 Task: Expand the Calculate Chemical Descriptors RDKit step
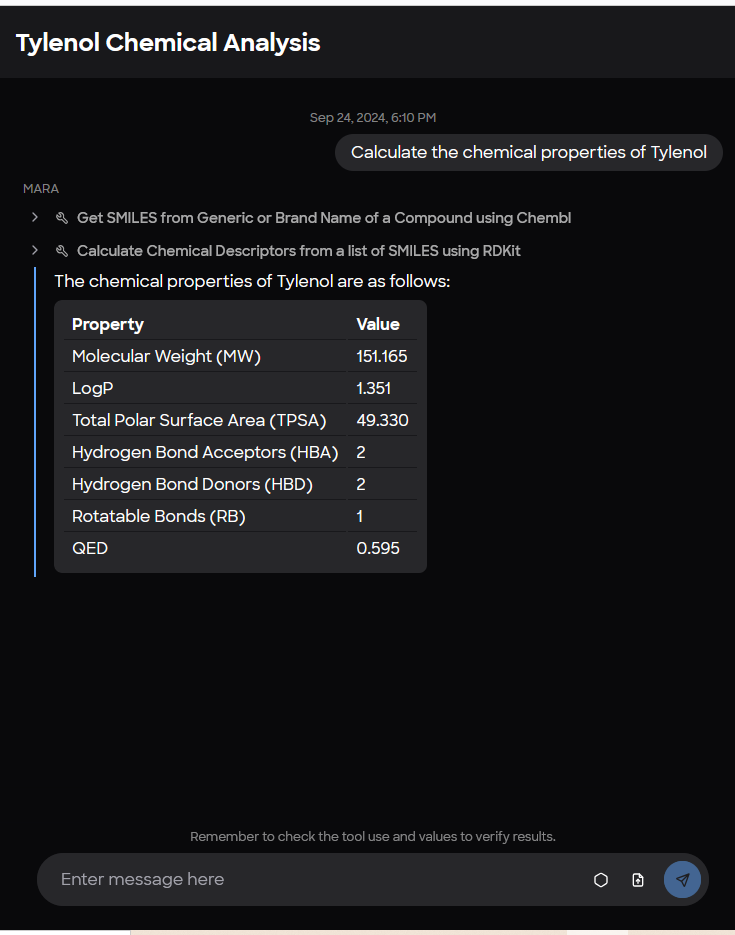click(x=34, y=250)
